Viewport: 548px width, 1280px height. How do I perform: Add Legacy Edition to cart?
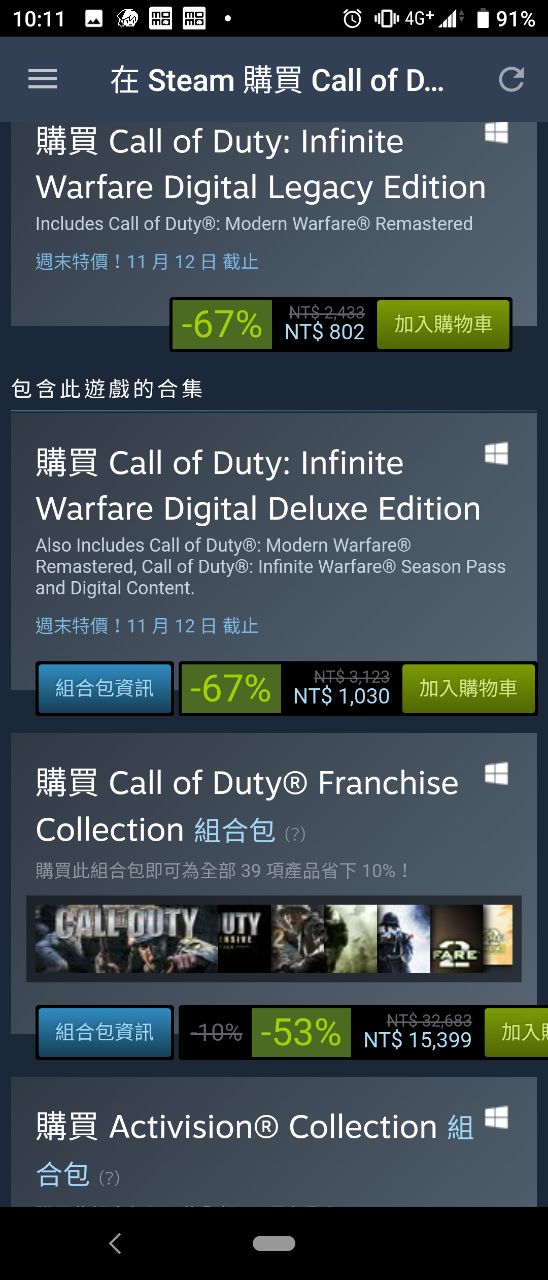point(443,324)
